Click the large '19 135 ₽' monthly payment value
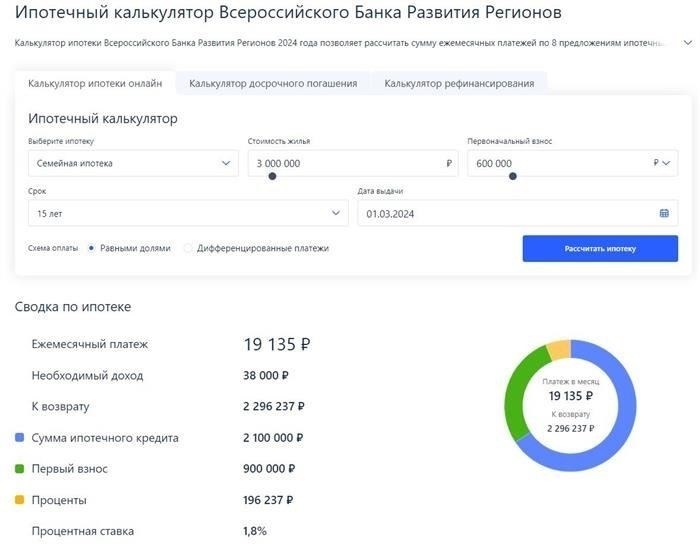 277,344
